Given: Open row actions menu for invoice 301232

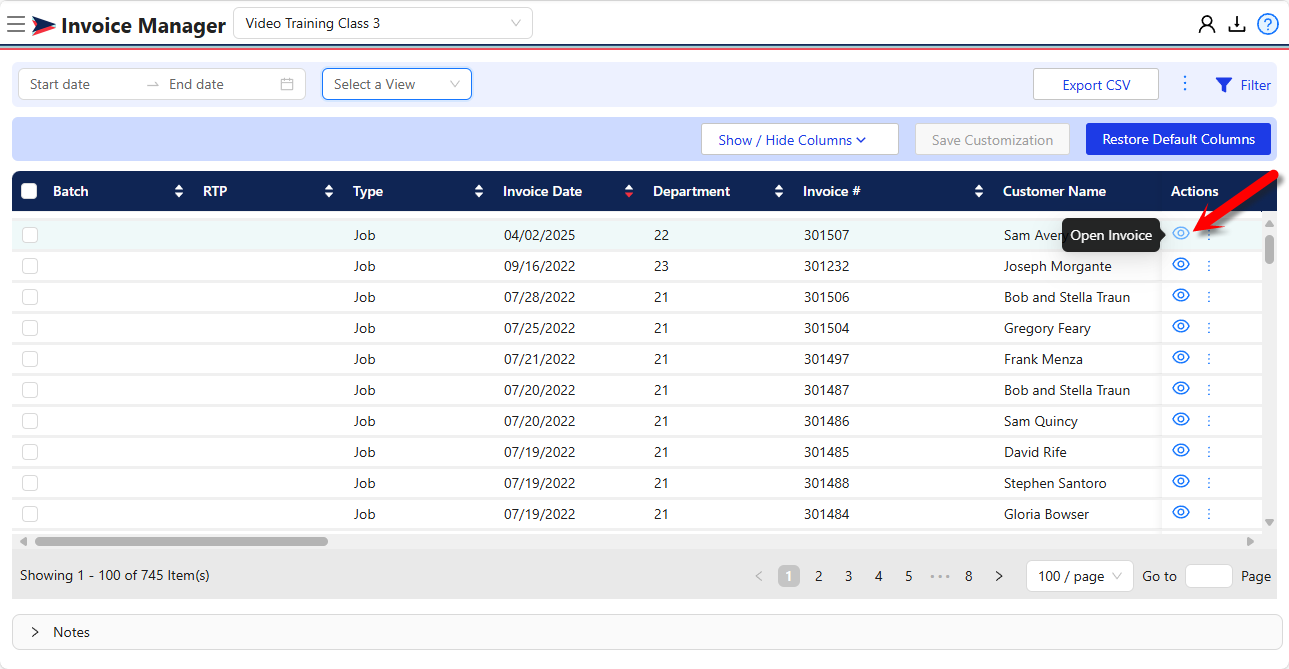Looking at the screenshot, I should click(1209, 266).
